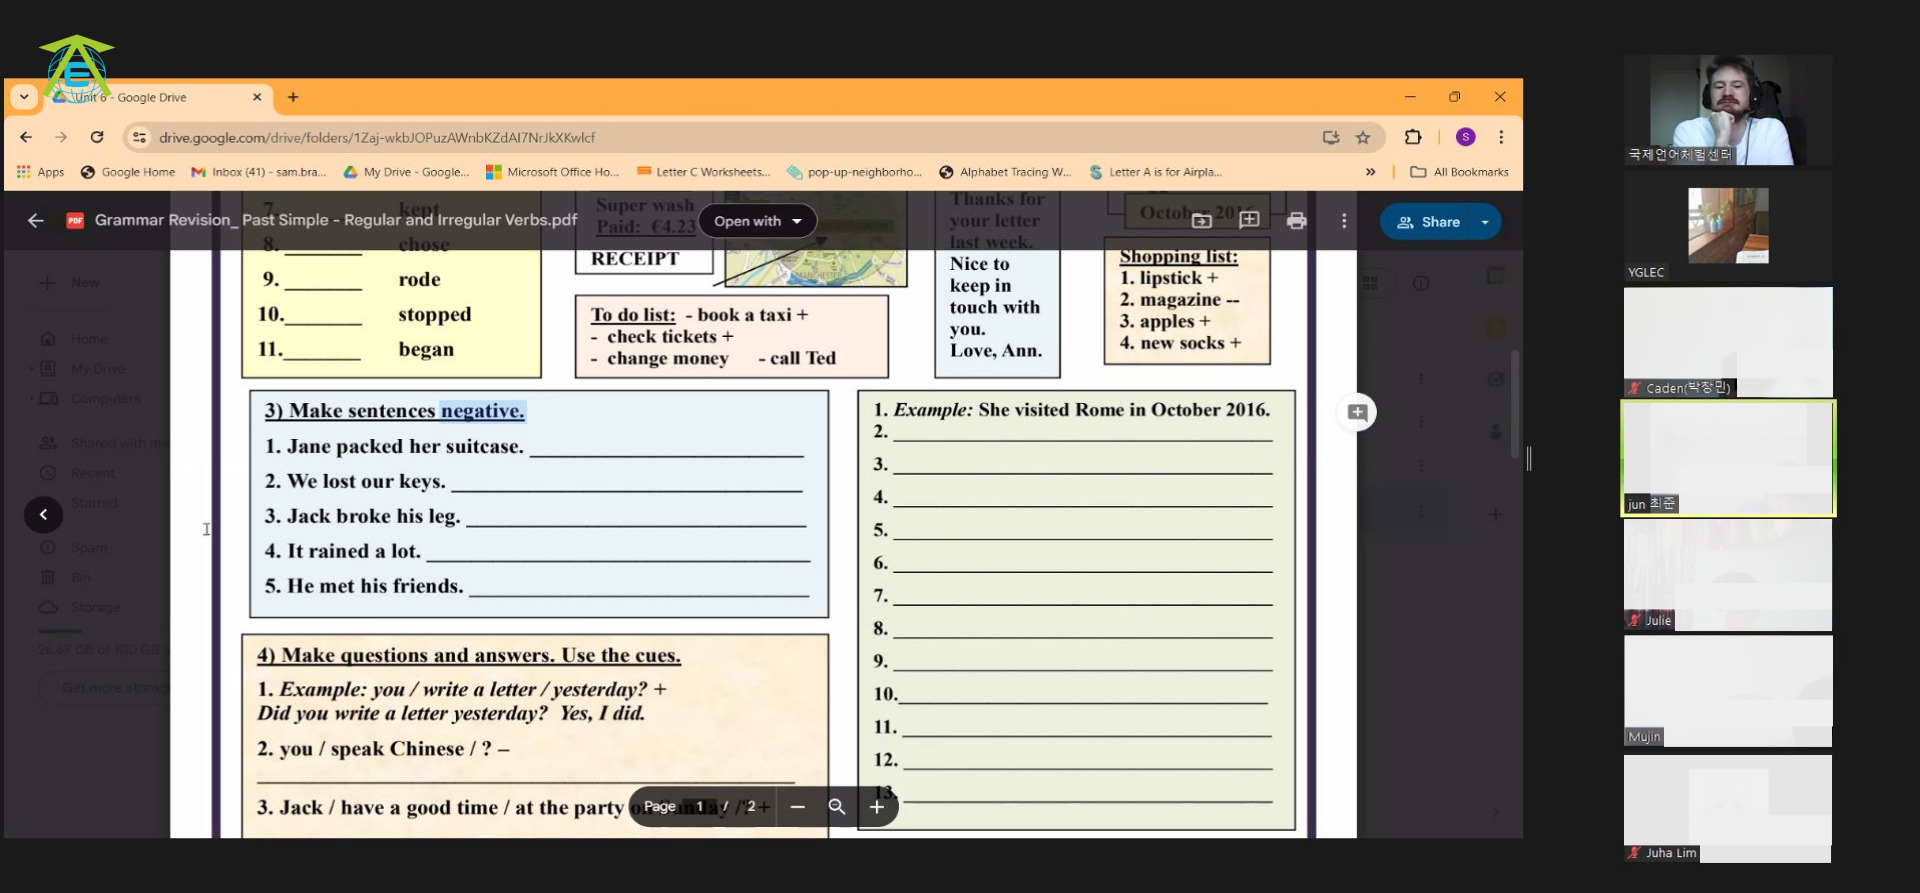The height and width of the screenshot is (893, 1920).
Task: Reset zoom with the magnifier icon
Action: (837, 806)
